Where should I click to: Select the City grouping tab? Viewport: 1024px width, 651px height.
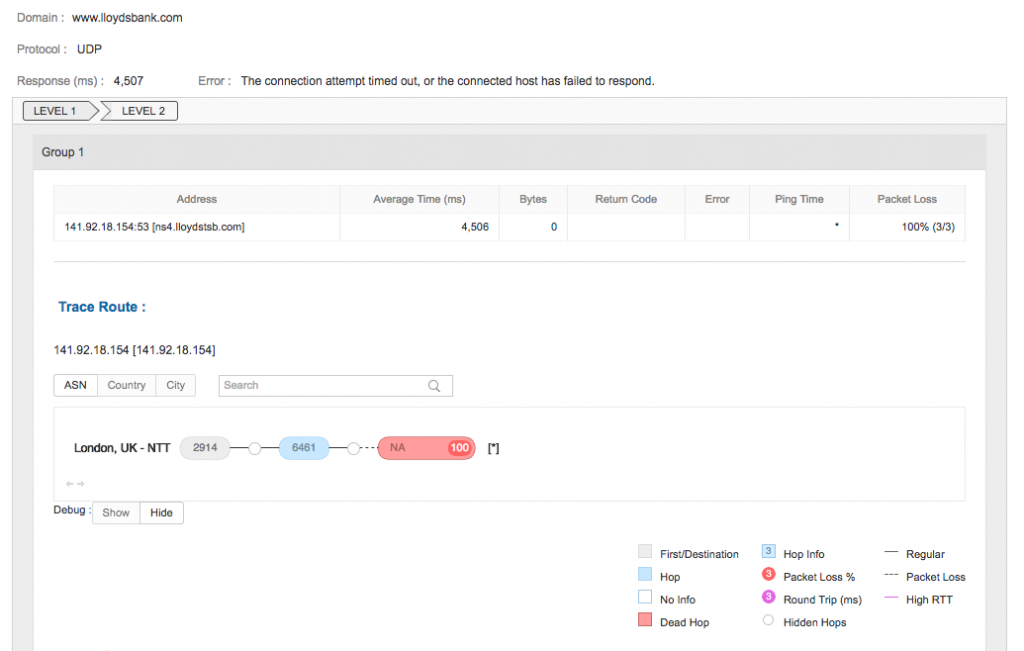[x=176, y=385]
